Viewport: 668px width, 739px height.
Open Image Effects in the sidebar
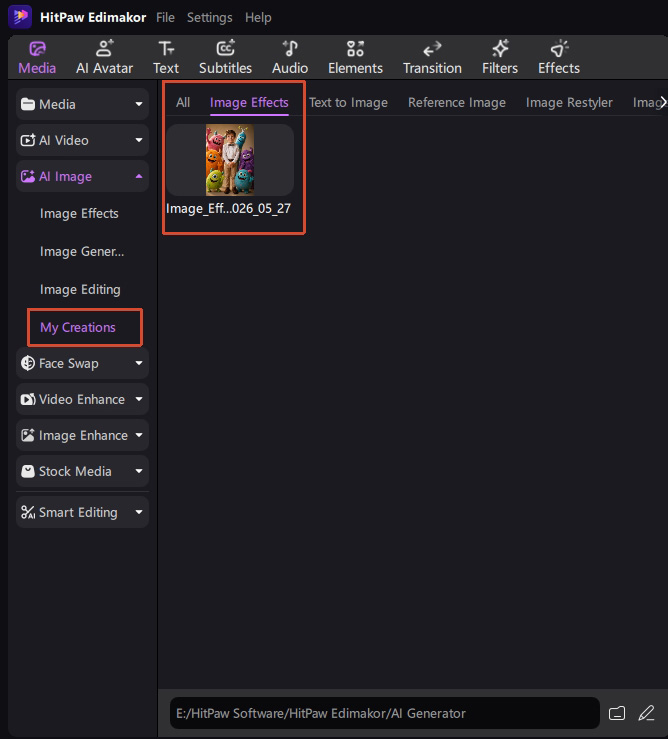pos(79,213)
